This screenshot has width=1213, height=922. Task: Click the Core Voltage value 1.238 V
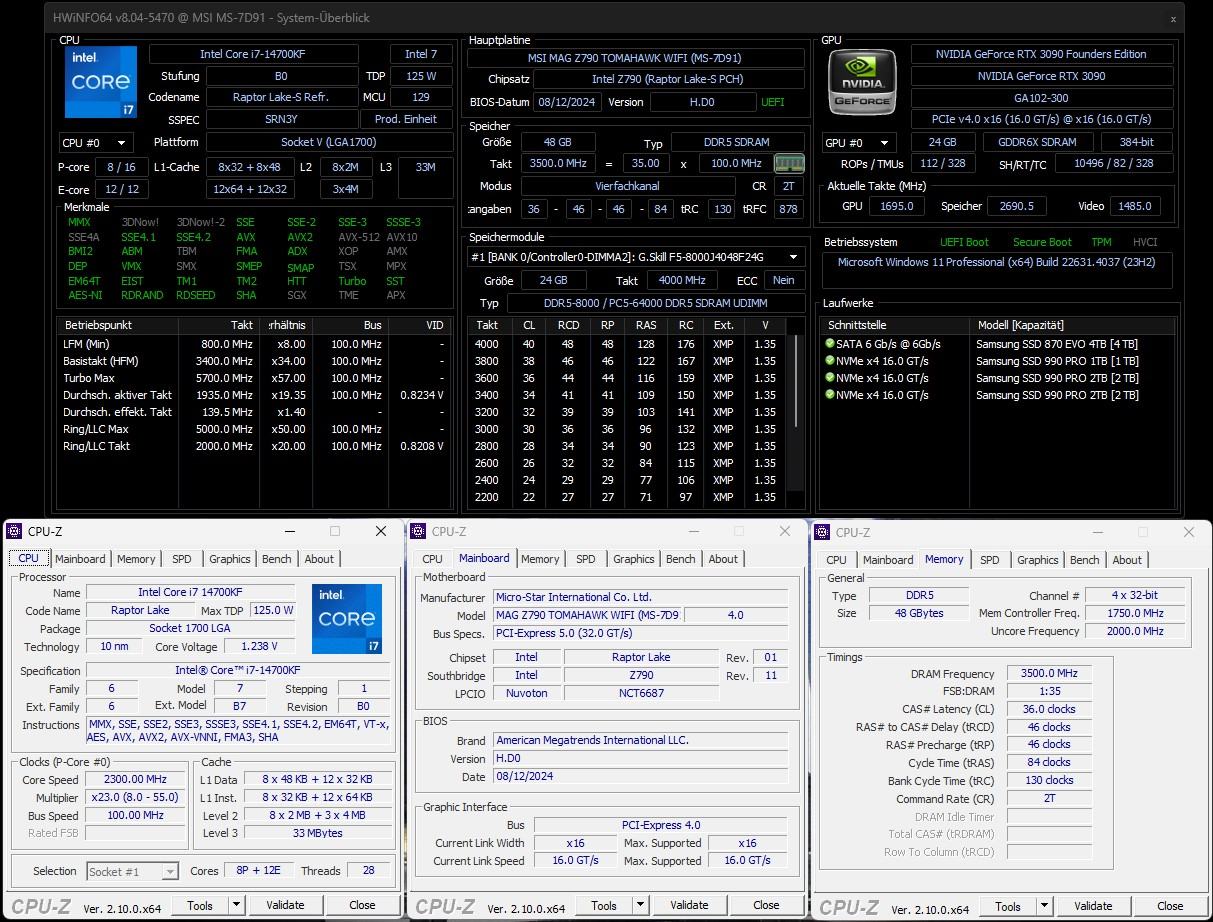[x=260, y=647]
